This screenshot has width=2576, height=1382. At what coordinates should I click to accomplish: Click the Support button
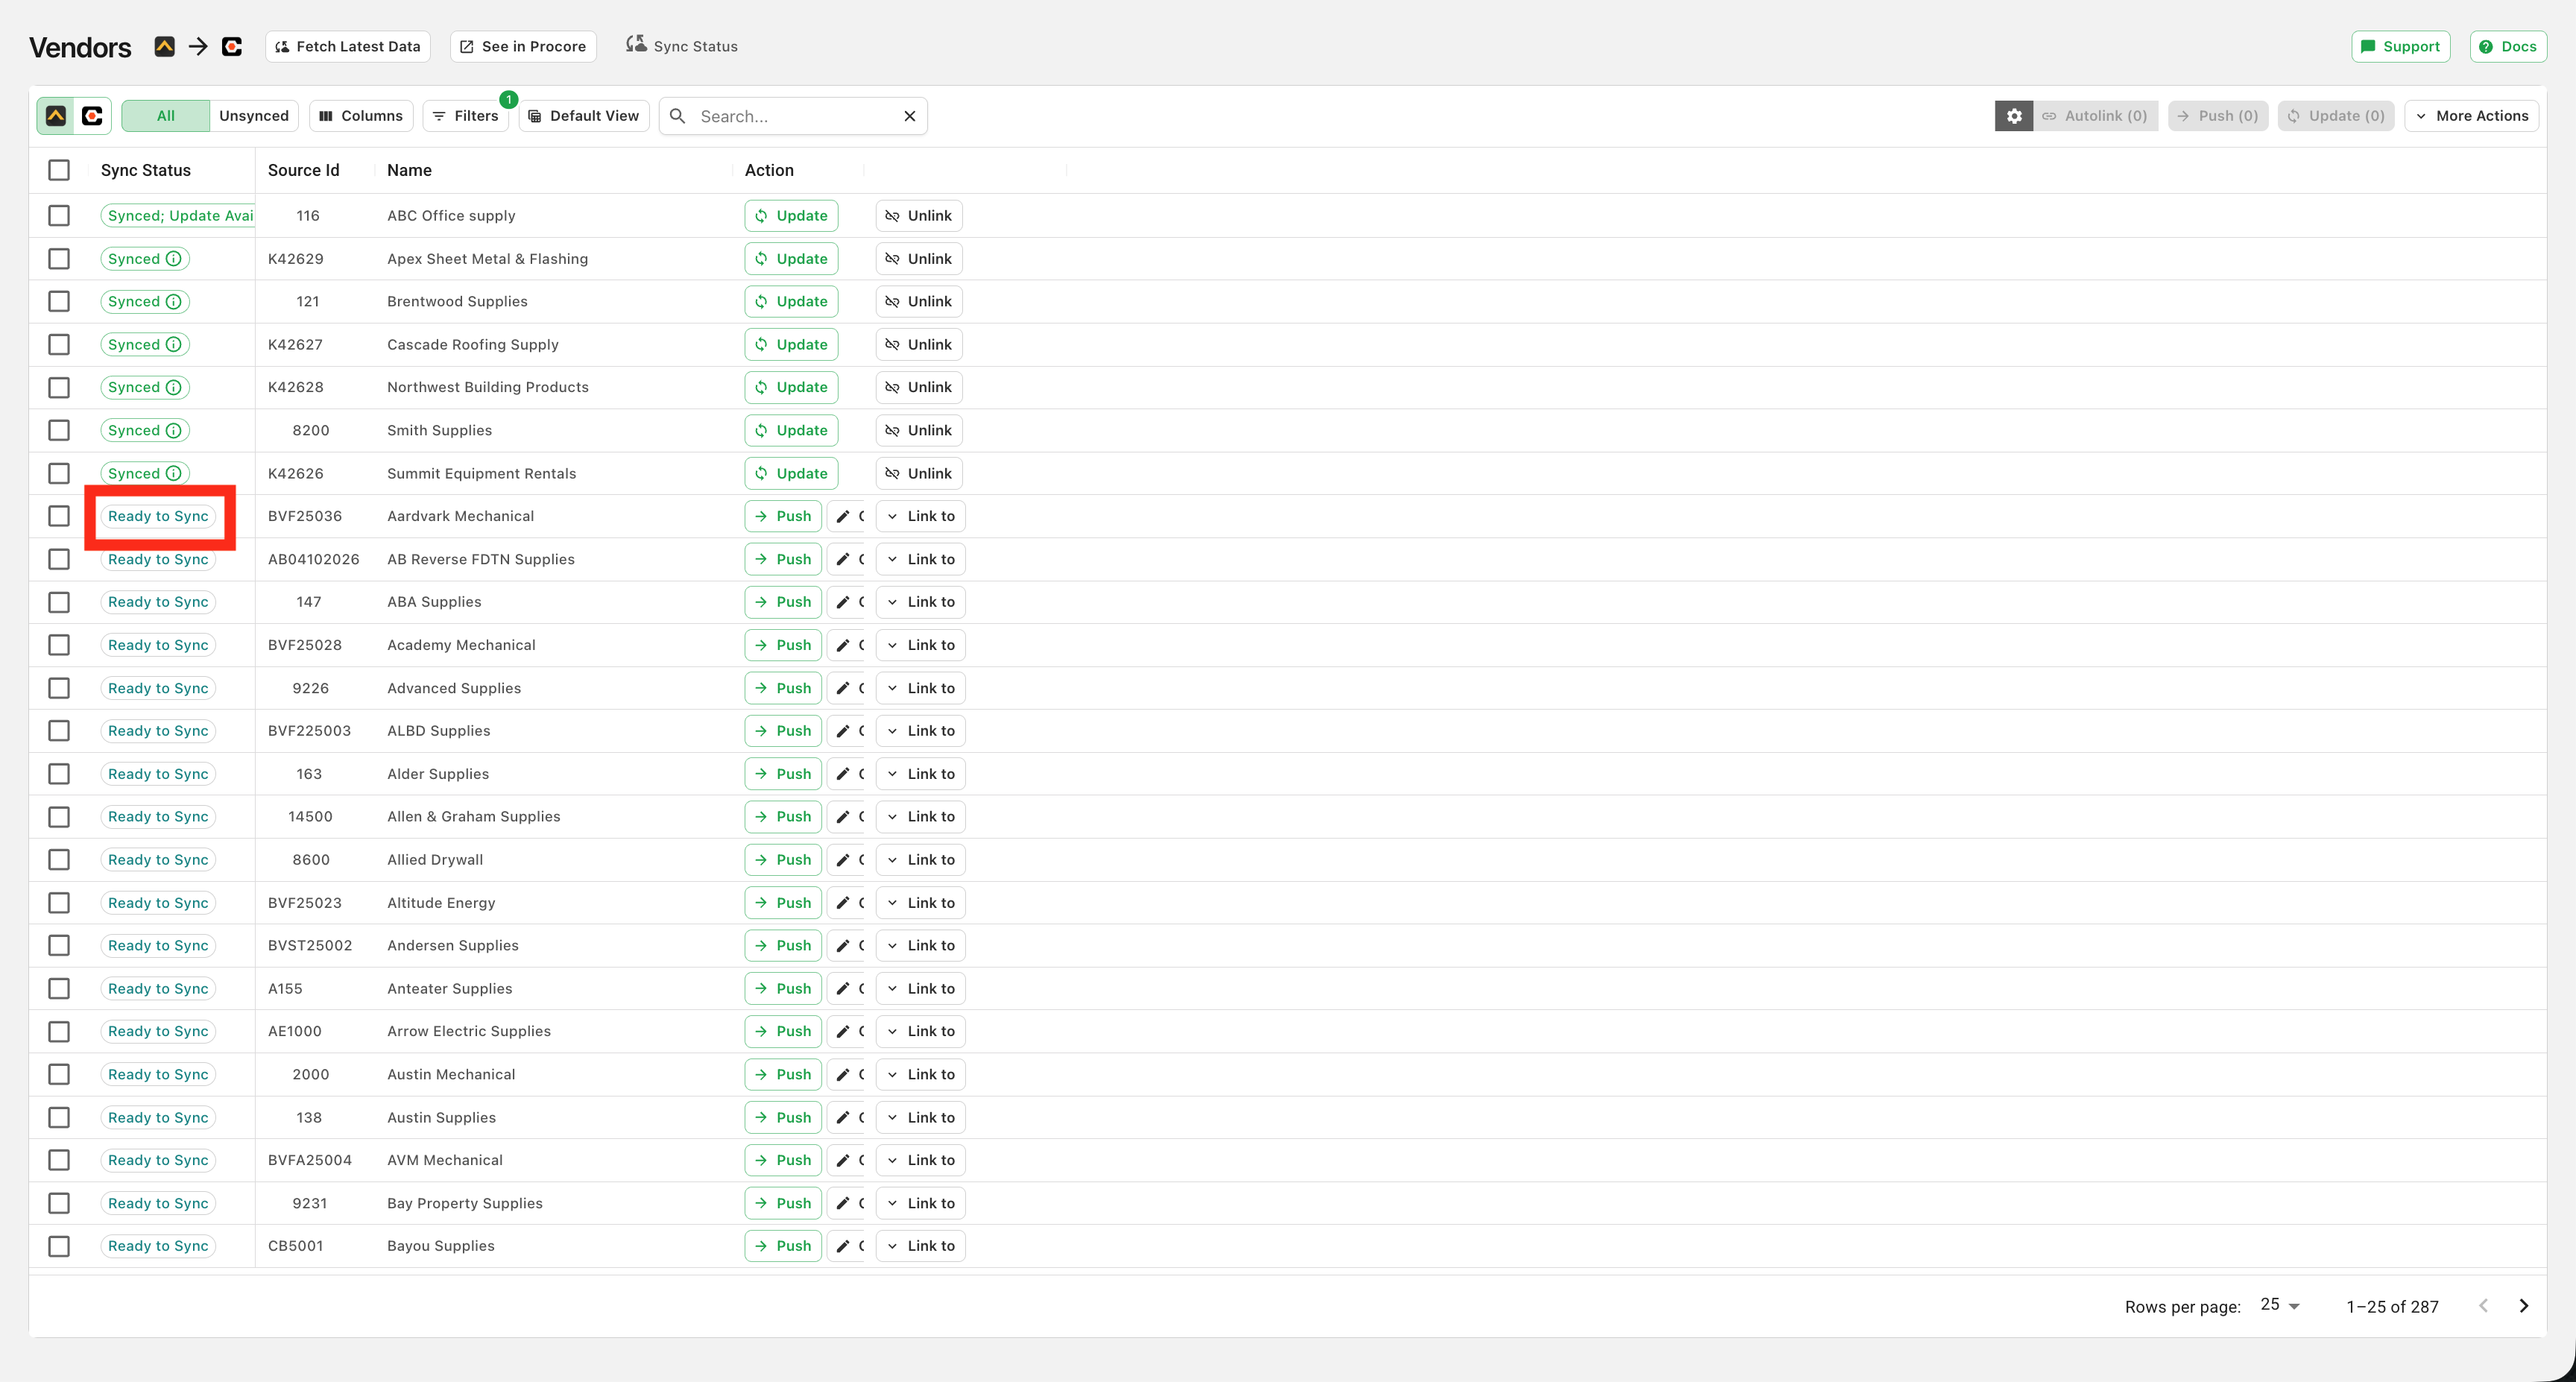(x=2400, y=46)
